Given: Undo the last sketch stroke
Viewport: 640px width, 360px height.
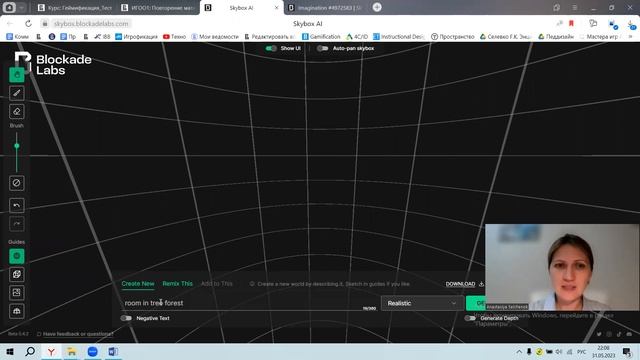Looking at the screenshot, I should (x=17, y=205).
